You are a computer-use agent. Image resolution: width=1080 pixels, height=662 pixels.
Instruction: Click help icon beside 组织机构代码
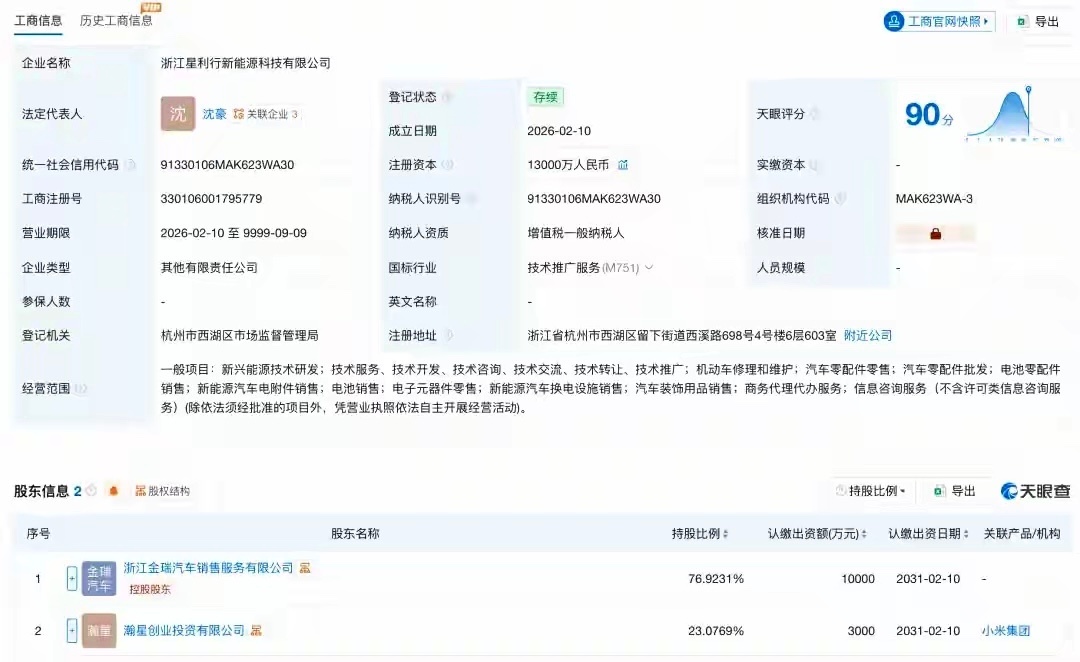coord(840,198)
